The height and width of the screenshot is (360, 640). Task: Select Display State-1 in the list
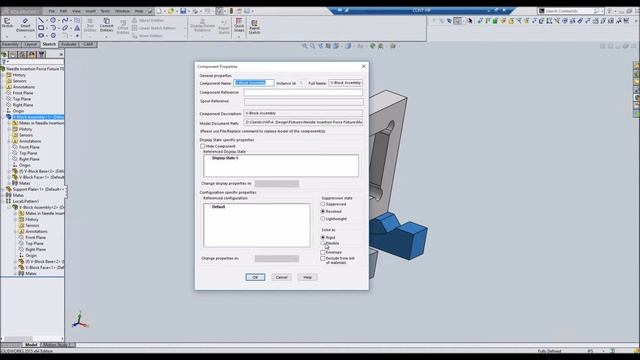(225, 158)
